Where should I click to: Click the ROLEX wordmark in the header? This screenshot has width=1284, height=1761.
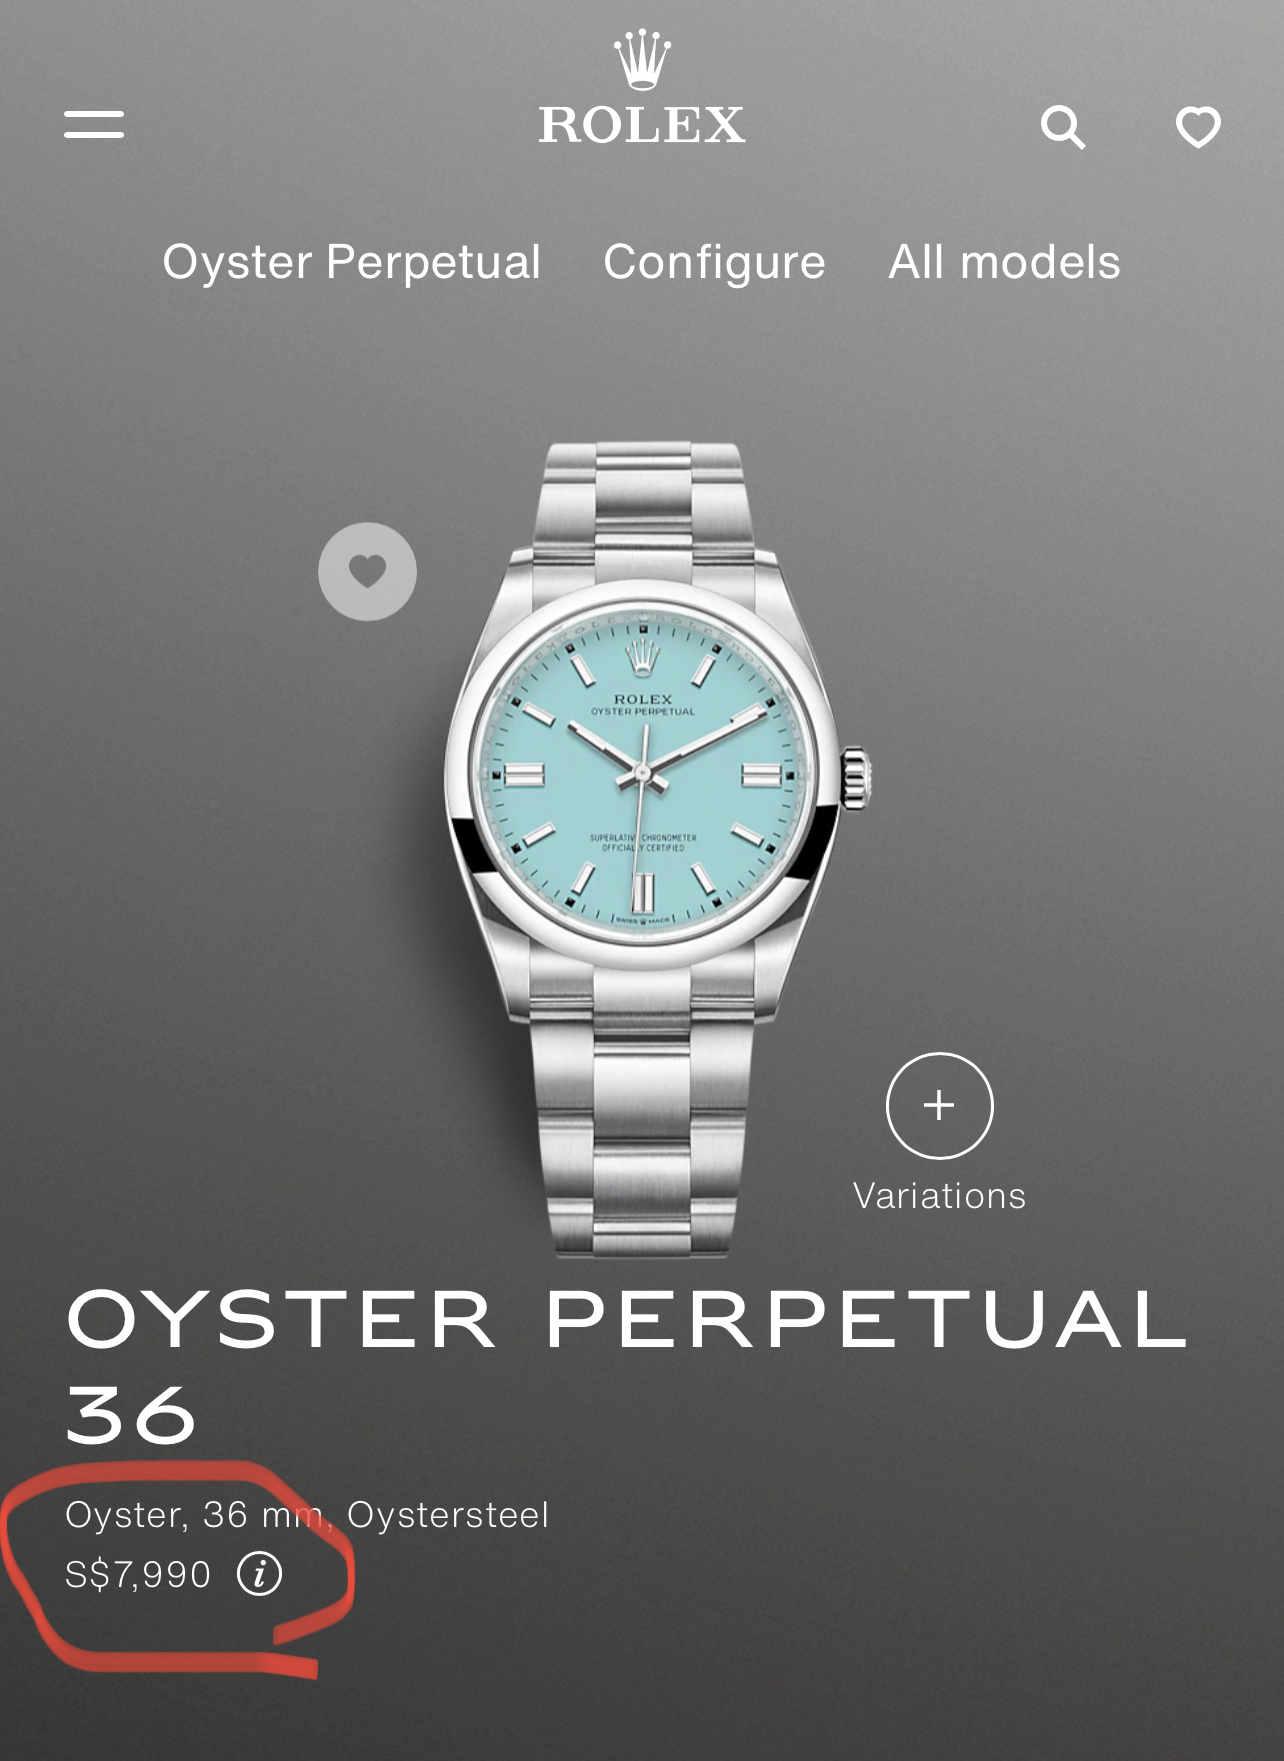642,125
